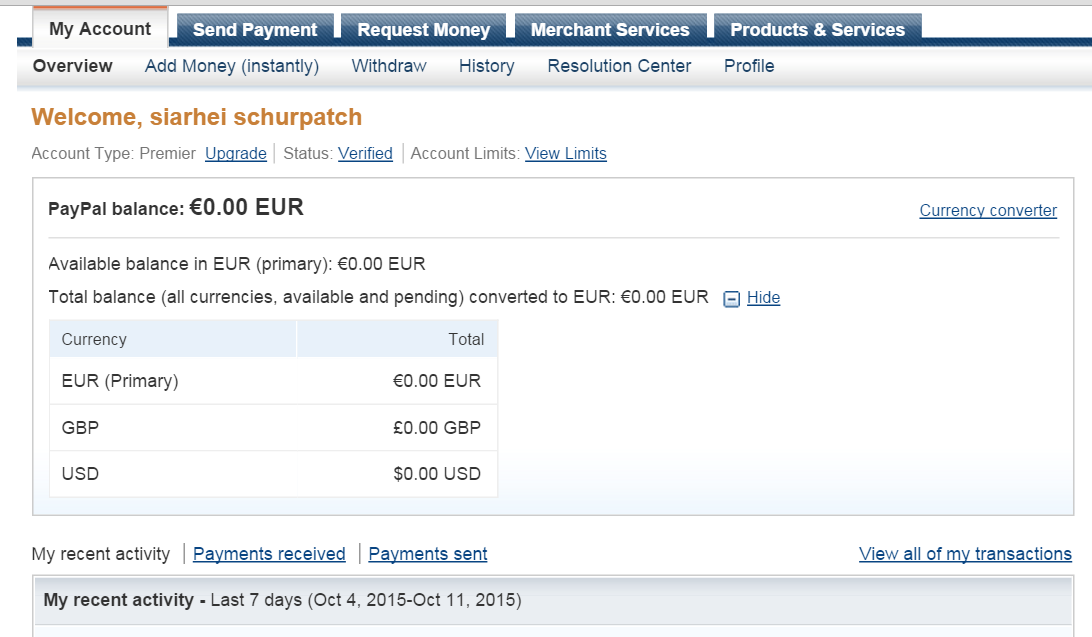The height and width of the screenshot is (637, 1092).
Task: Select the My Account tab
Action: [100, 28]
